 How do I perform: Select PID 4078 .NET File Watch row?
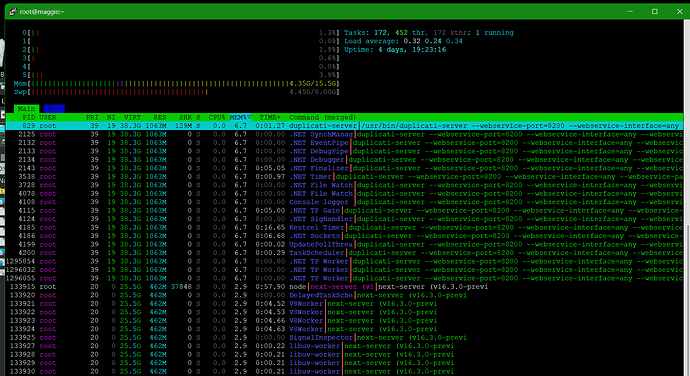[344, 193]
